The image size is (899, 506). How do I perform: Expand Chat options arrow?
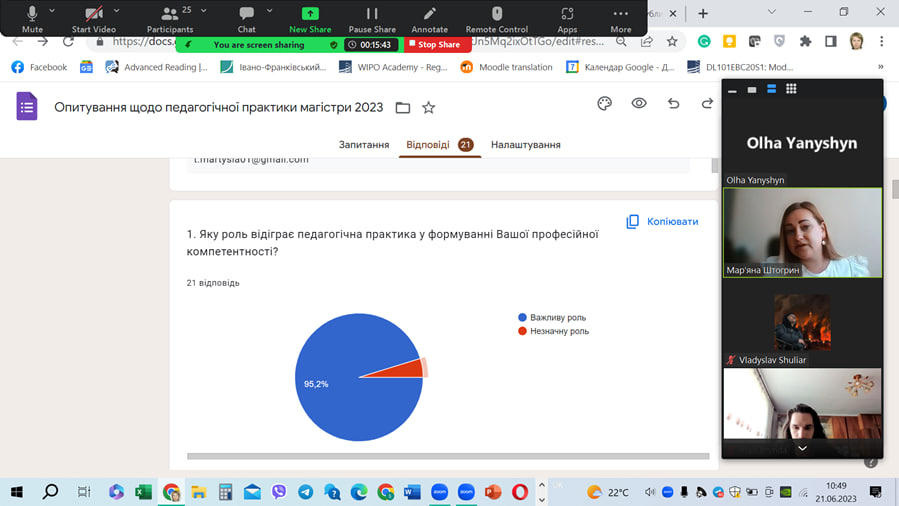pos(269,10)
